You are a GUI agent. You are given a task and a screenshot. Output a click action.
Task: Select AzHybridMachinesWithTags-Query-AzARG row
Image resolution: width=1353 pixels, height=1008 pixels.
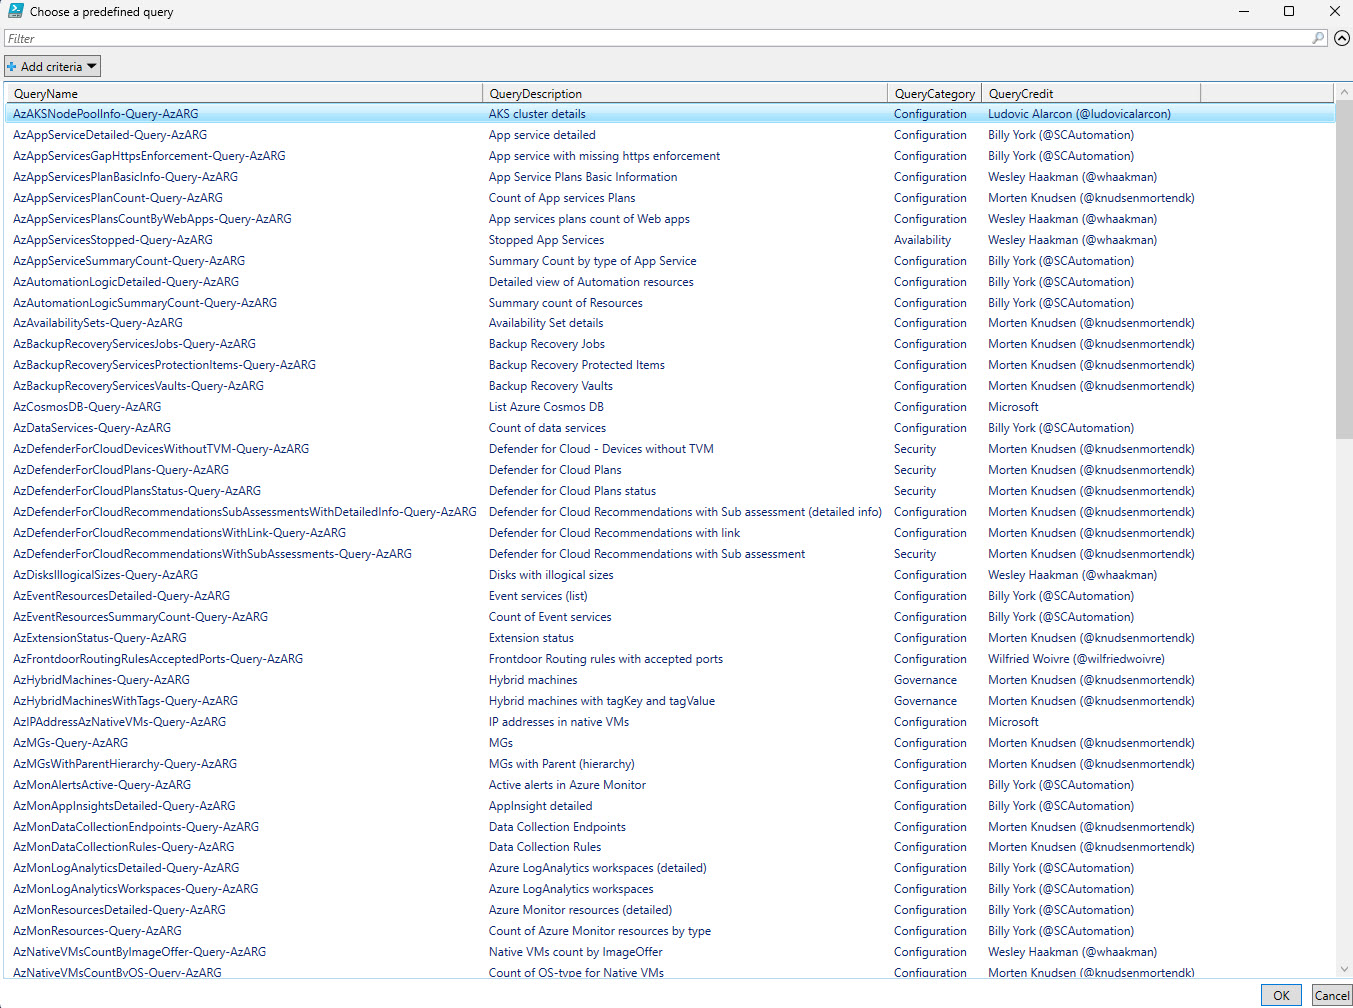coord(670,701)
